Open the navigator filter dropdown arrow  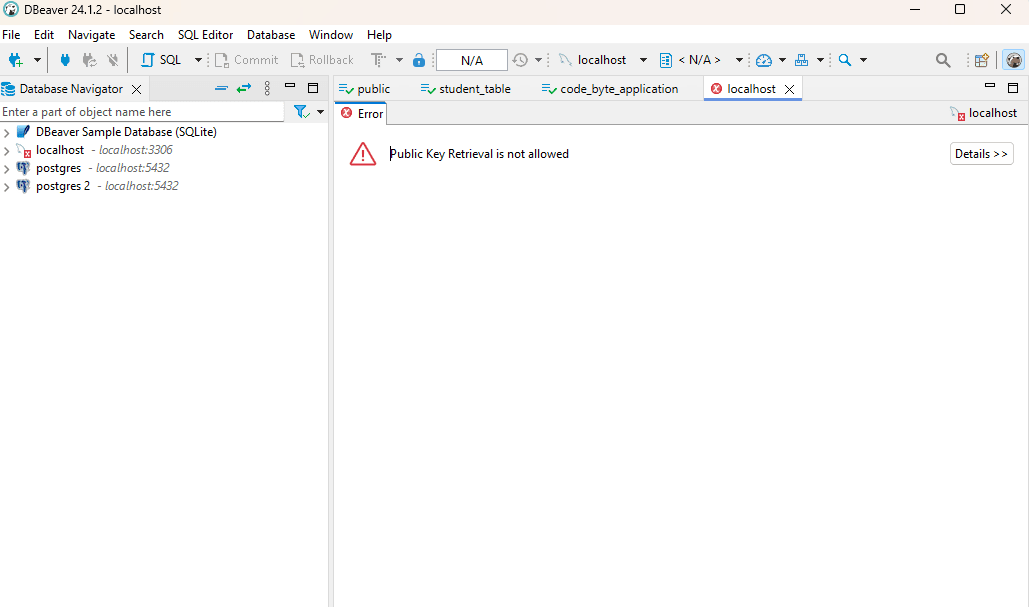click(x=320, y=112)
